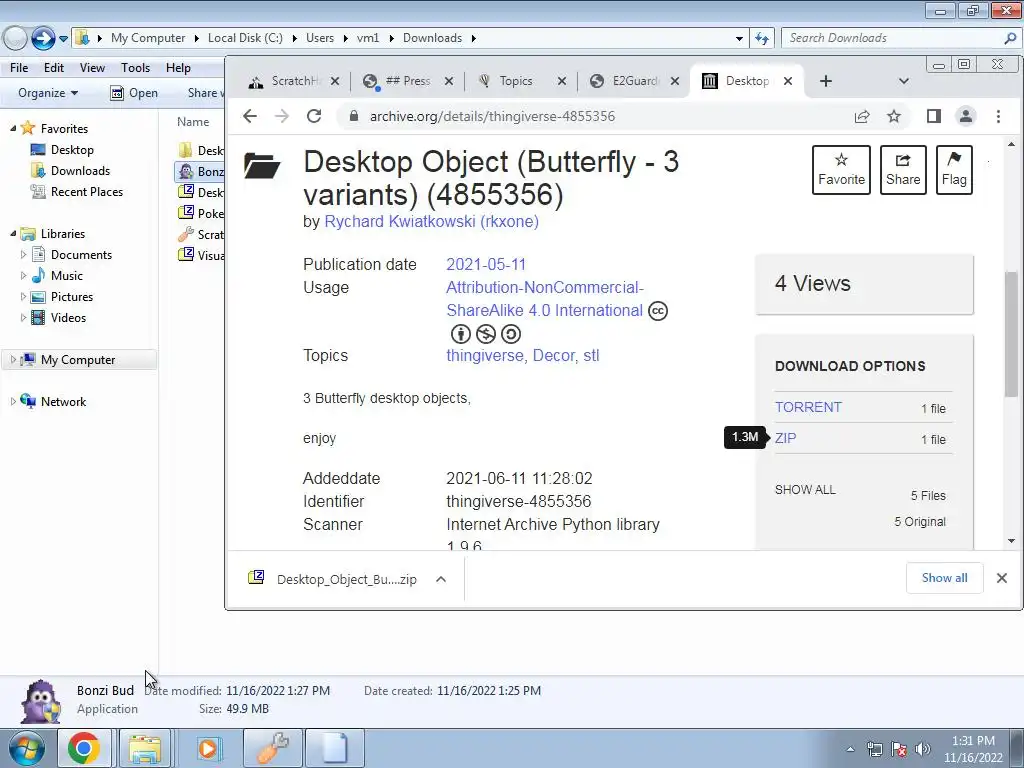The image size is (1024, 768).
Task: Expand the Music library node
Action: (24, 276)
